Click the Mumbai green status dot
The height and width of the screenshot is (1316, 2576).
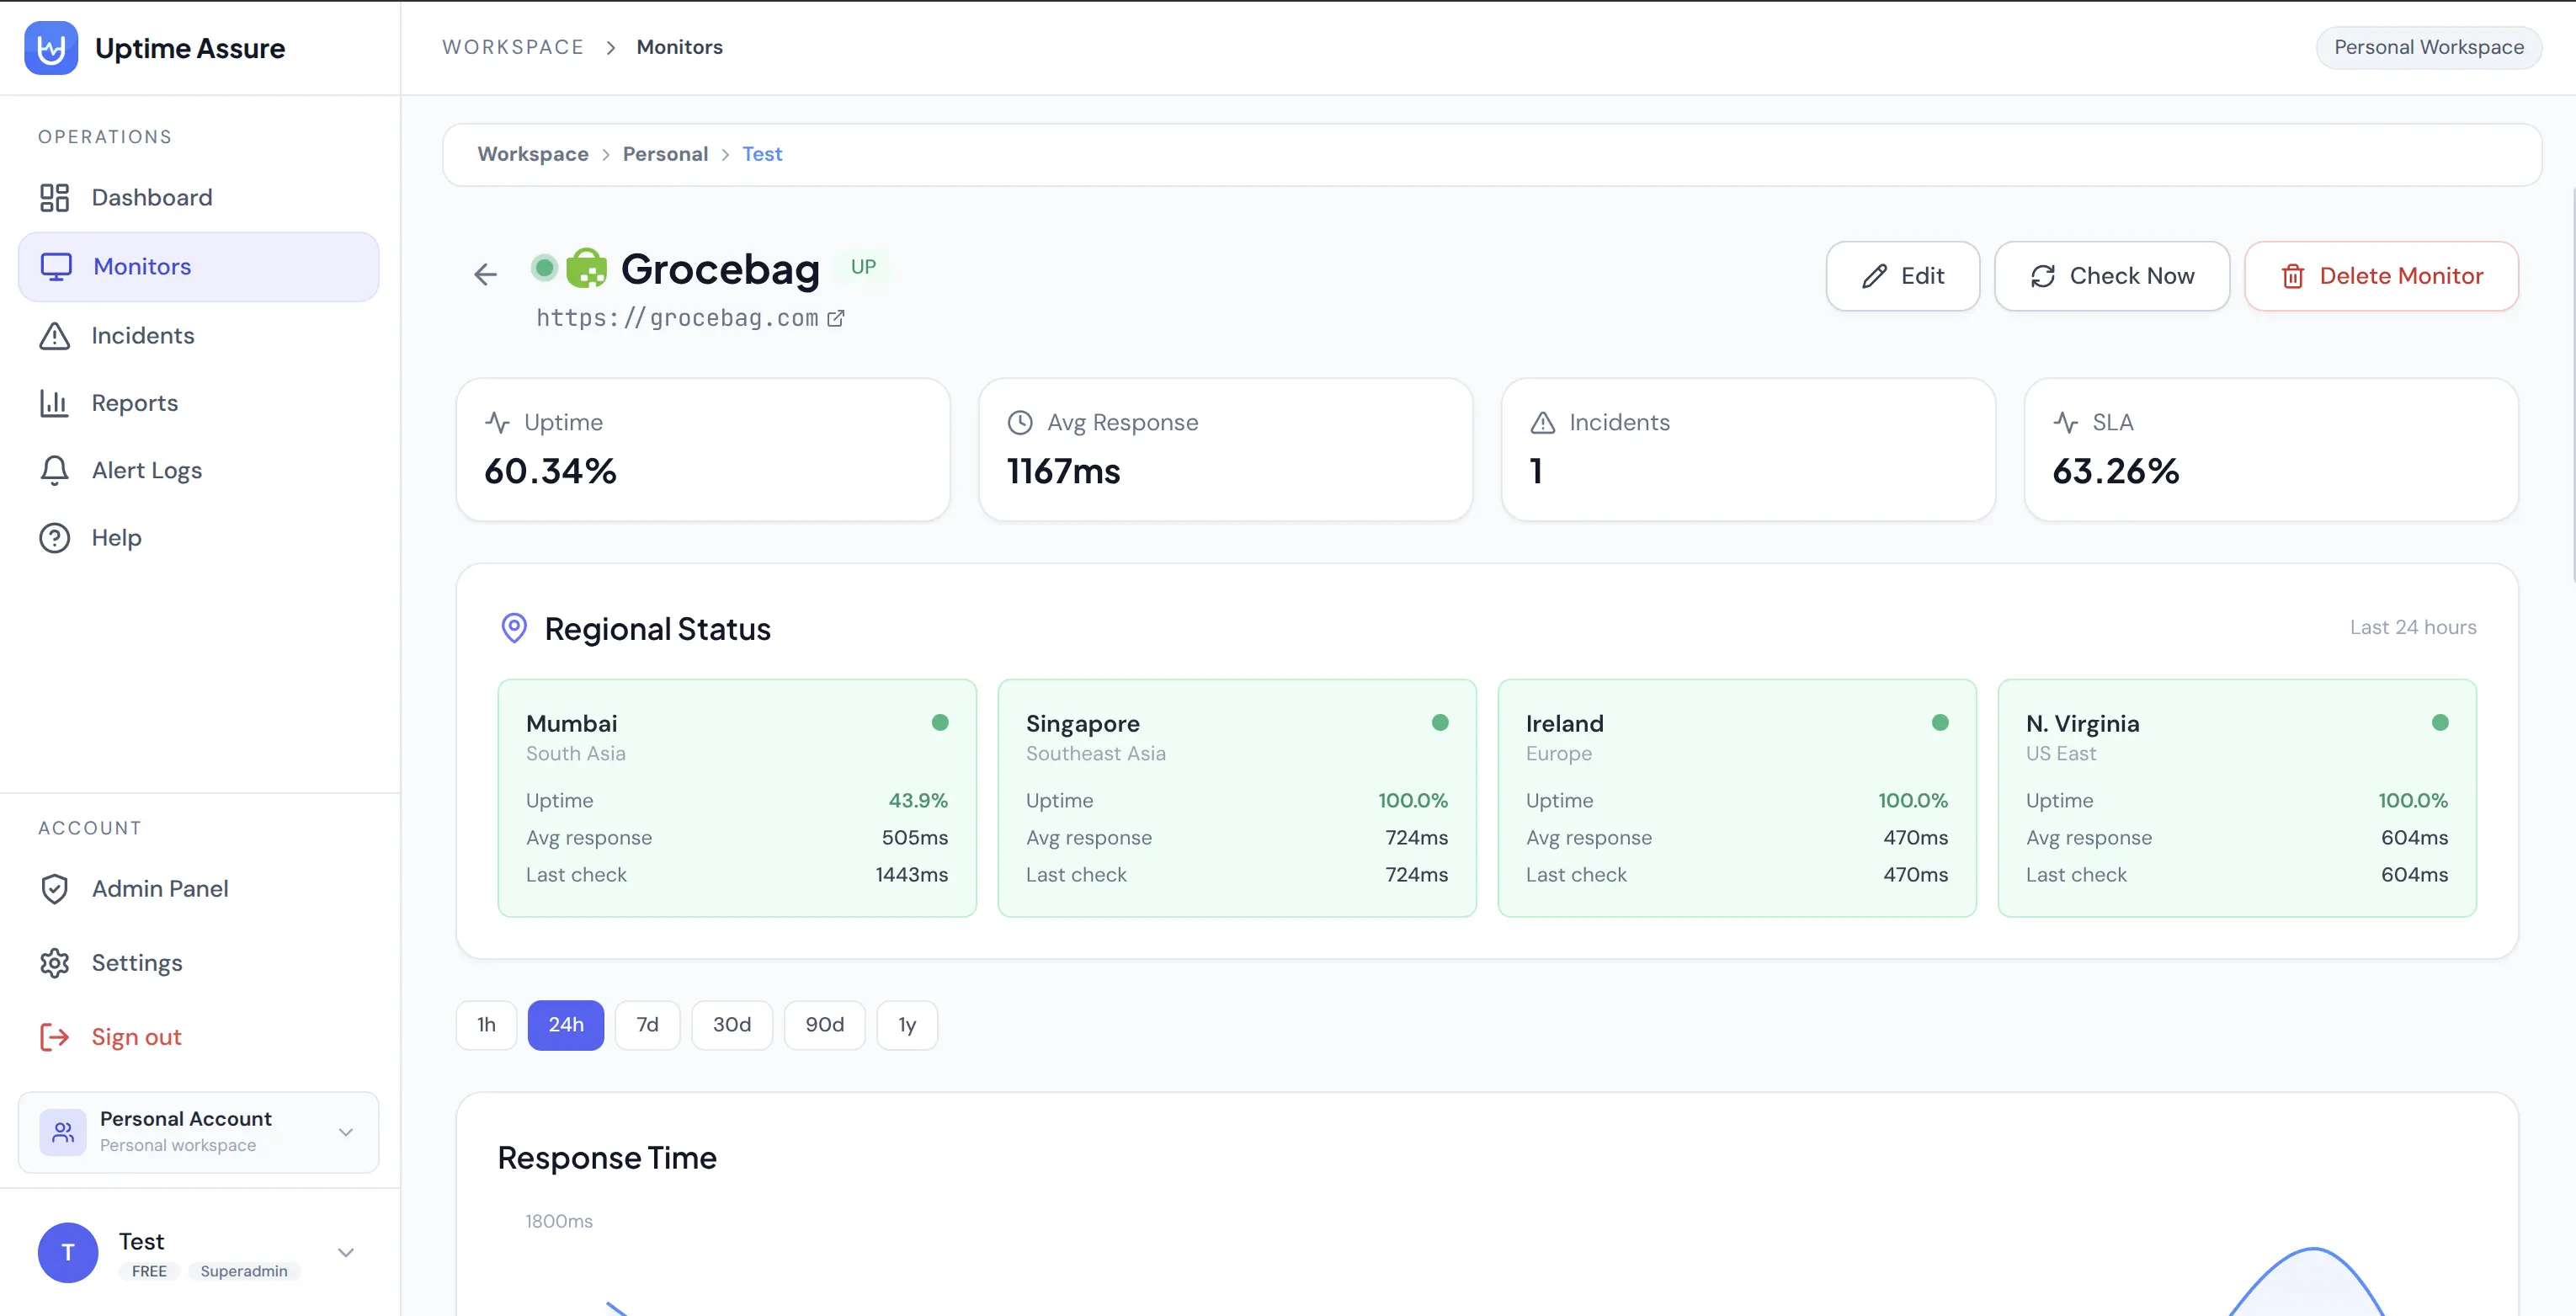pos(940,722)
